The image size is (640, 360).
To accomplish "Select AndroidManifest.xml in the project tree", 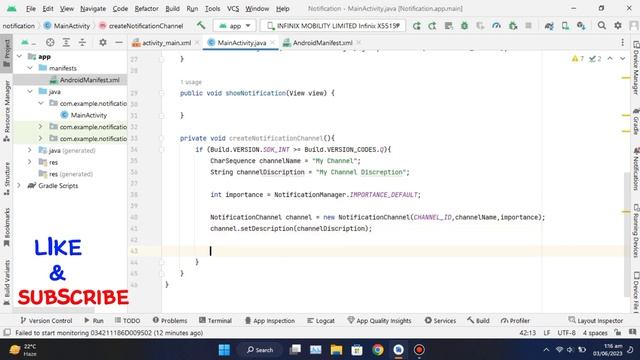I will click(x=84, y=80).
